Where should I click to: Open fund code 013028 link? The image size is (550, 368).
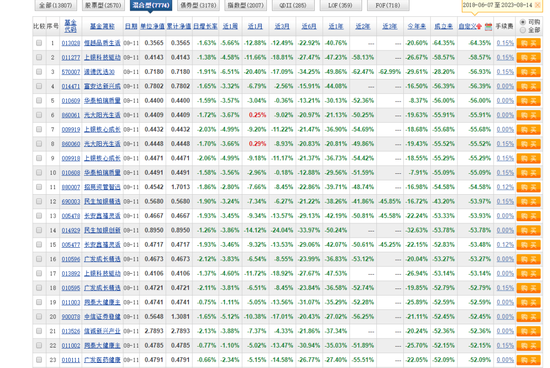pyautogui.click(x=71, y=43)
